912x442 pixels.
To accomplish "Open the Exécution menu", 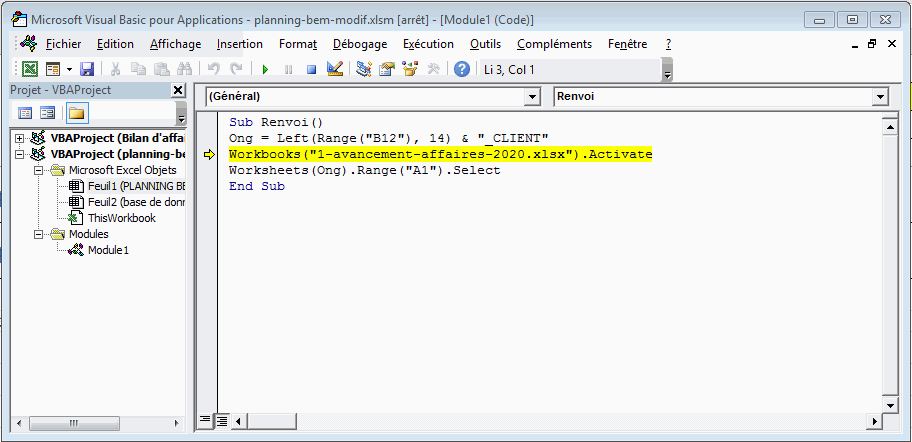I will pos(428,44).
